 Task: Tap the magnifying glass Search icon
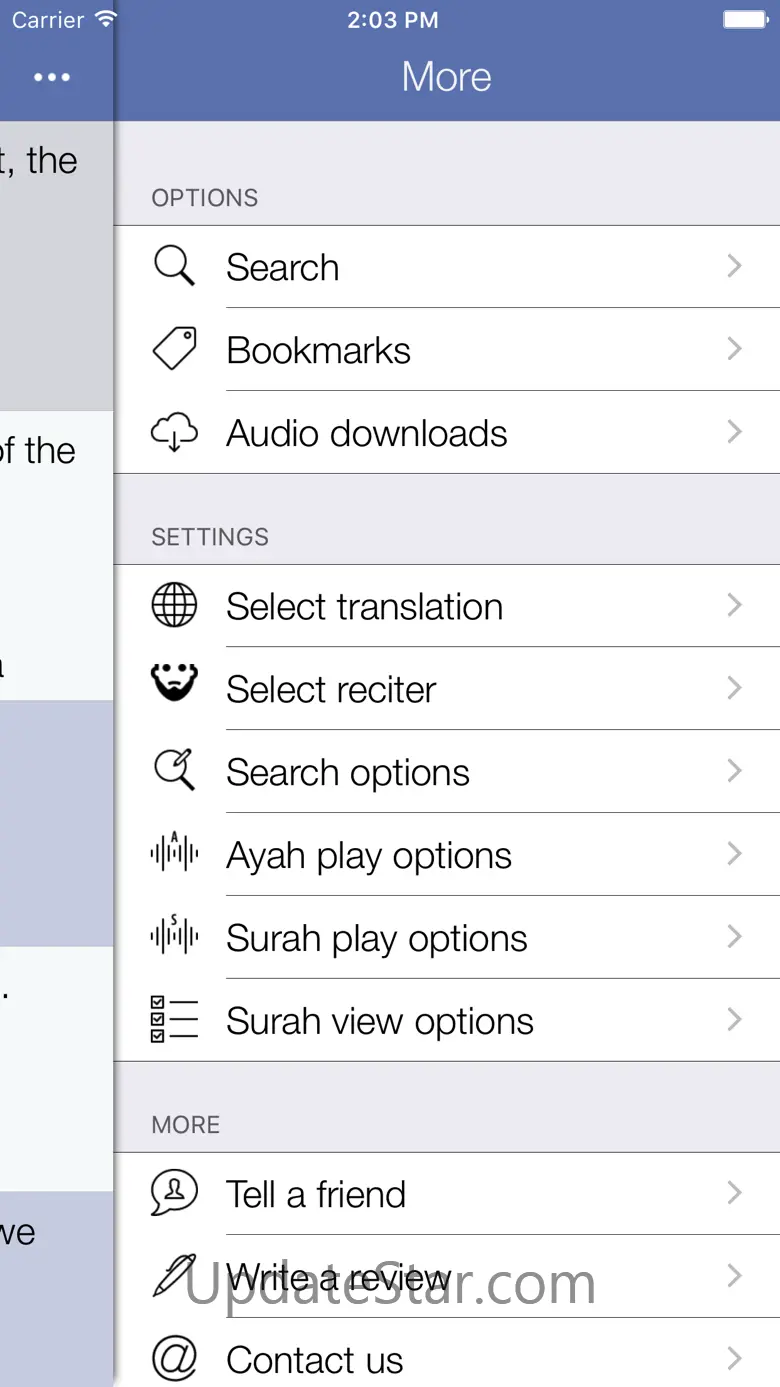click(x=174, y=267)
